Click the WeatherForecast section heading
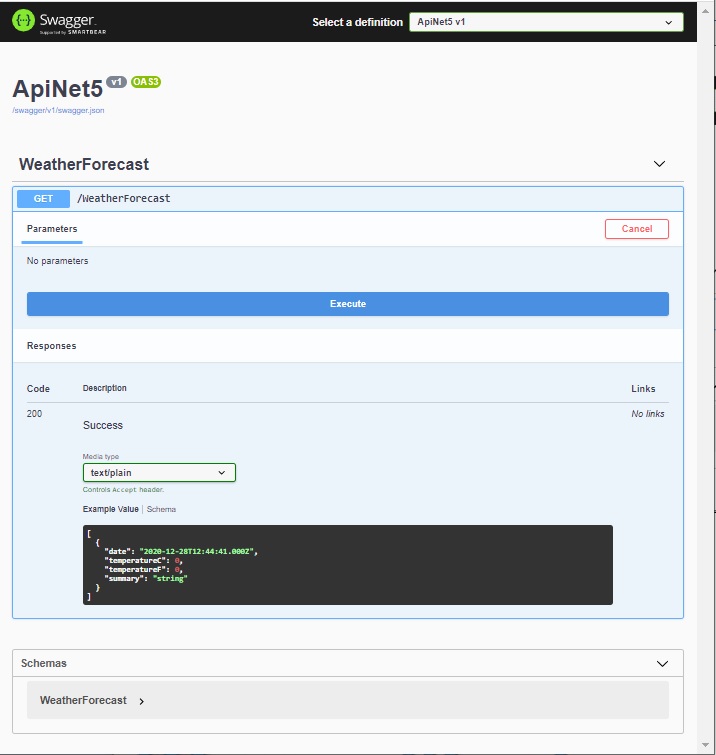The height and width of the screenshot is (755, 716). [84, 164]
